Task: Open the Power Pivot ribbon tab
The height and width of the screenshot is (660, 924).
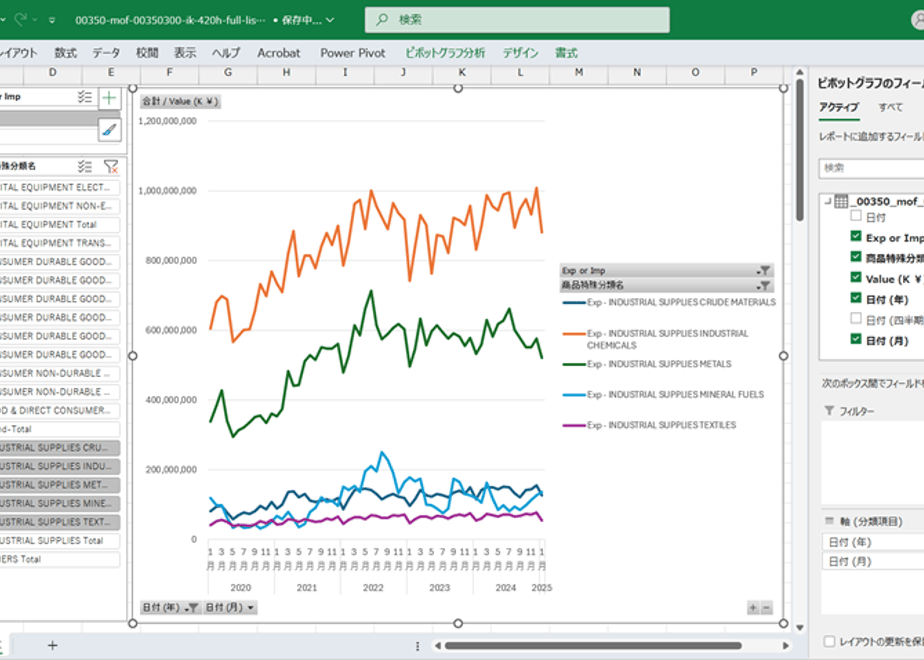Action: (x=352, y=53)
